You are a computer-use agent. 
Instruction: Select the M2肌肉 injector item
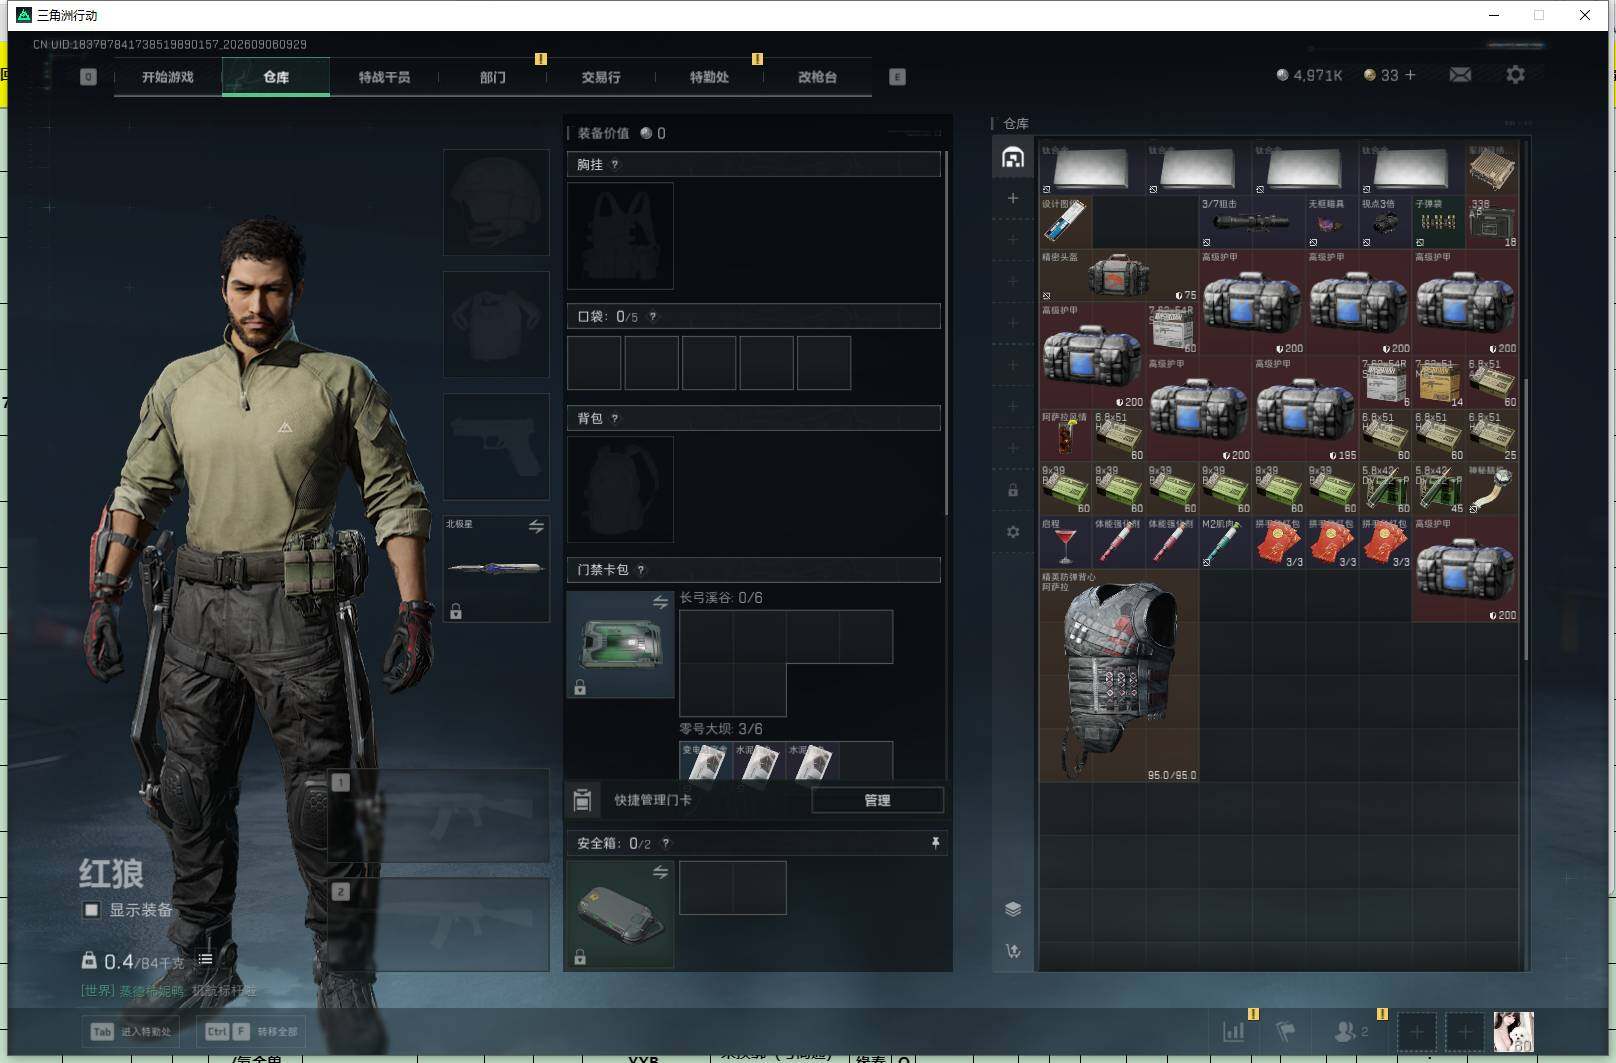click(1225, 542)
